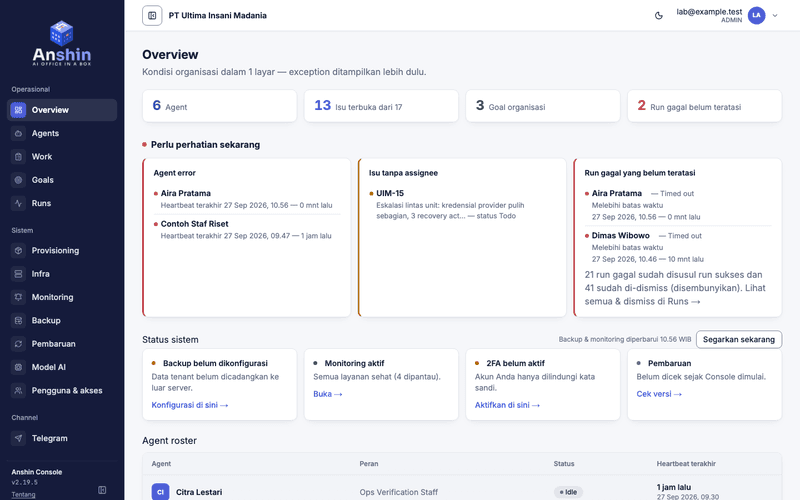The height and width of the screenshot is (500, 800).
Task: Go to the Runs menu item
Action: (62, 203)
